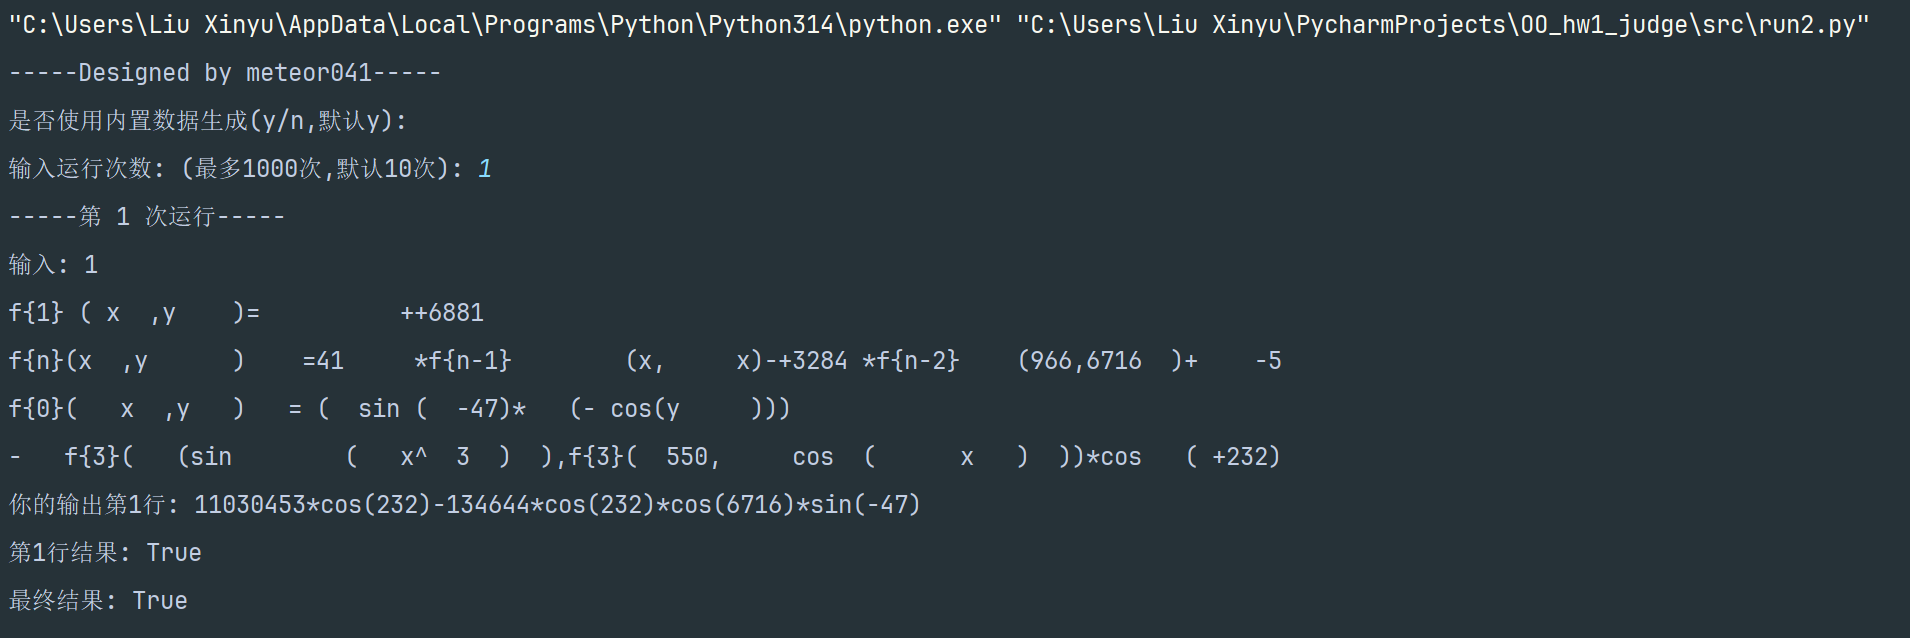
Task: Click the '输入: 1' line
Action: tap(53, 265)
